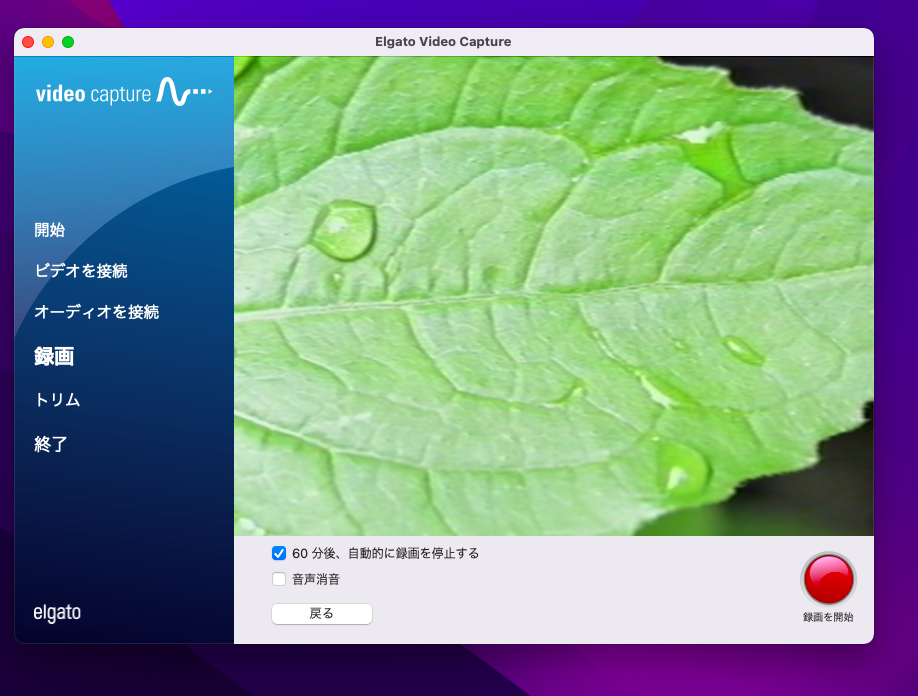Enable the 音声消音 mute checkbox

(279, 579)
